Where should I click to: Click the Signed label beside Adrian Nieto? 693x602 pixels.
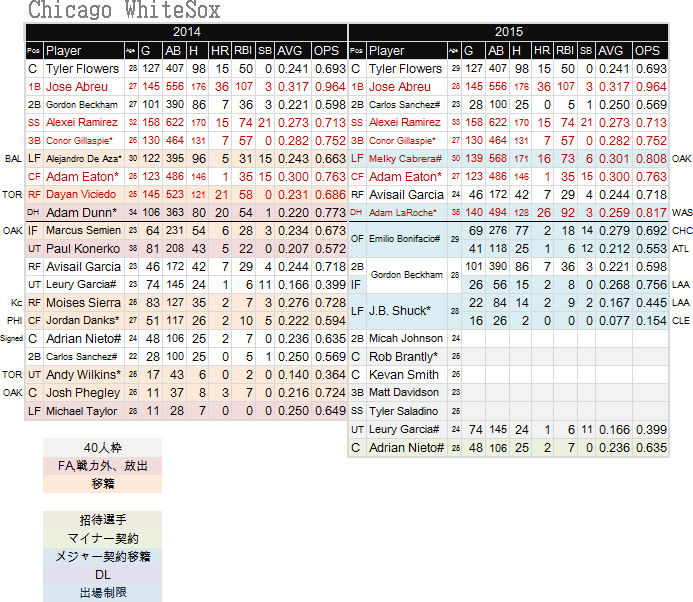click(11, 339)
